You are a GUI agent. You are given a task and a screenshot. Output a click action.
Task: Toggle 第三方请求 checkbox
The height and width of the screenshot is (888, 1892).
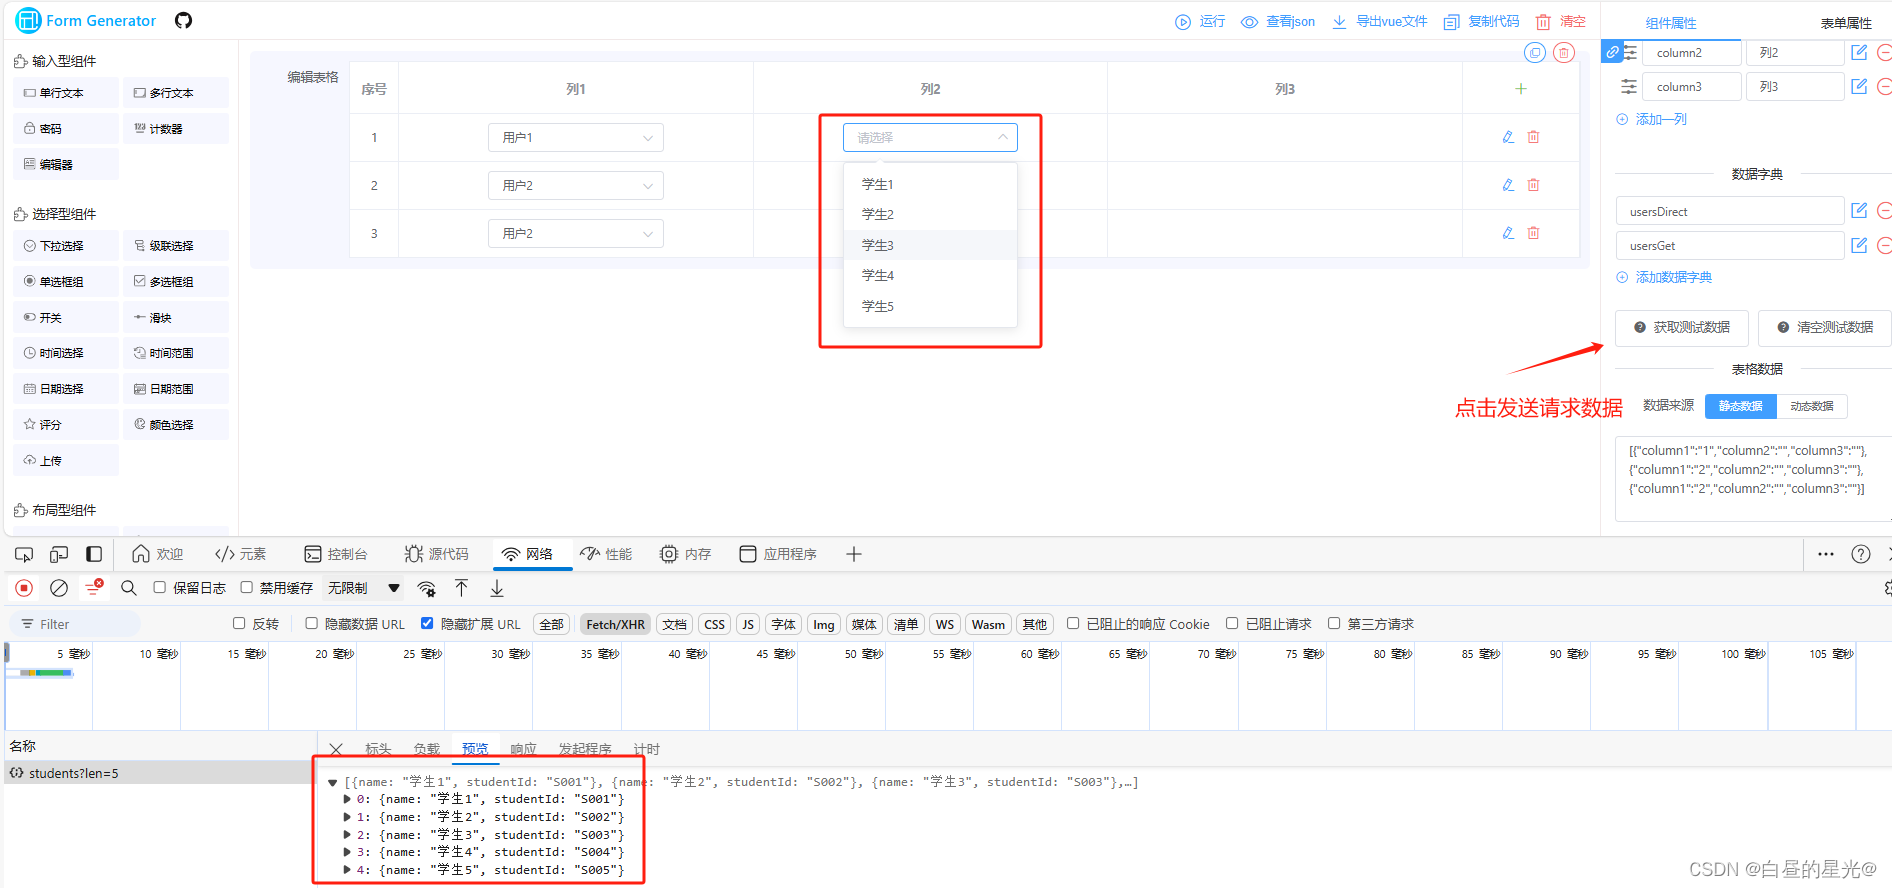tap(1334, 623)
